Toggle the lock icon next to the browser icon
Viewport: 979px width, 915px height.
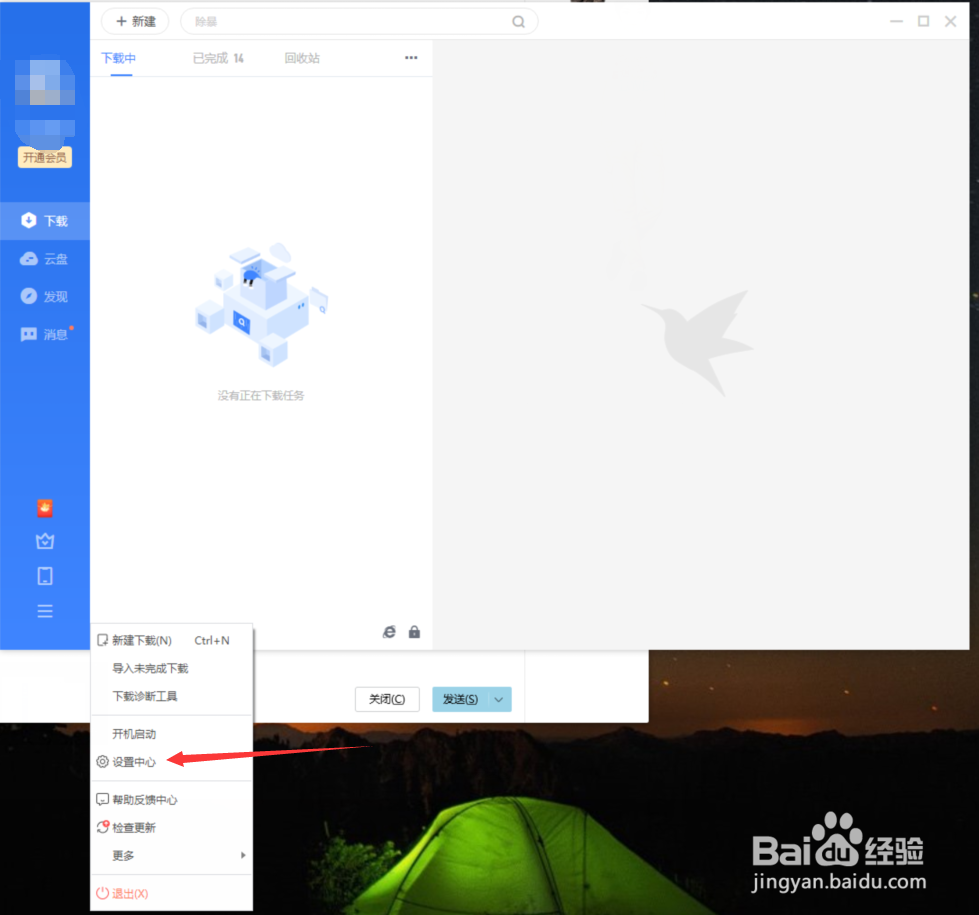414,631
